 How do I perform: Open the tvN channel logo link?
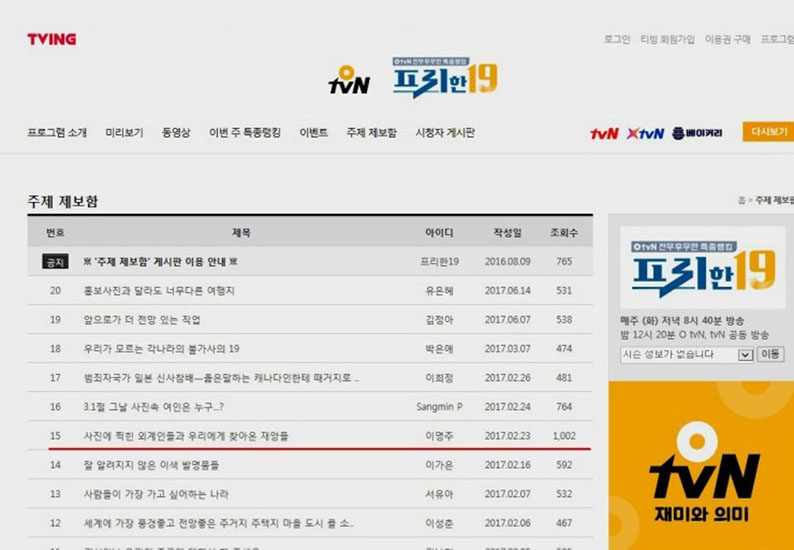(x=604, y=133)
